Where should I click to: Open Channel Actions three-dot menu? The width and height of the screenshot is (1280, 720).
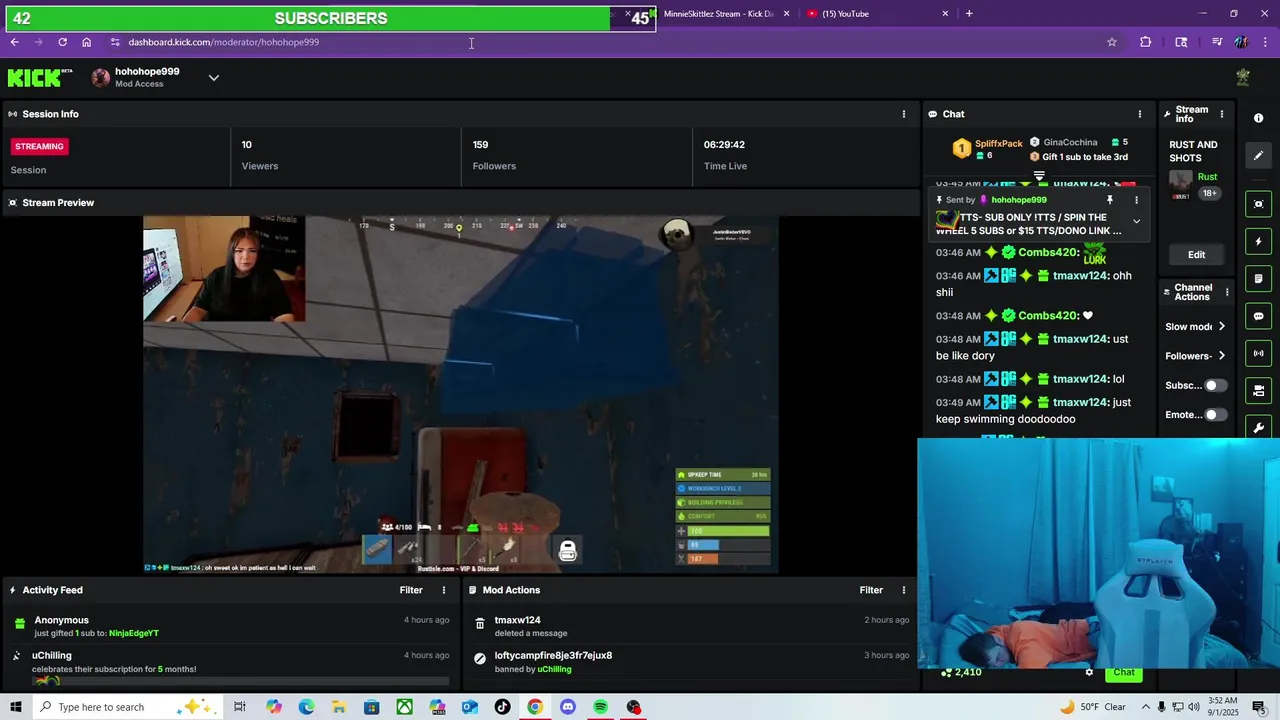click(1227, 292)
